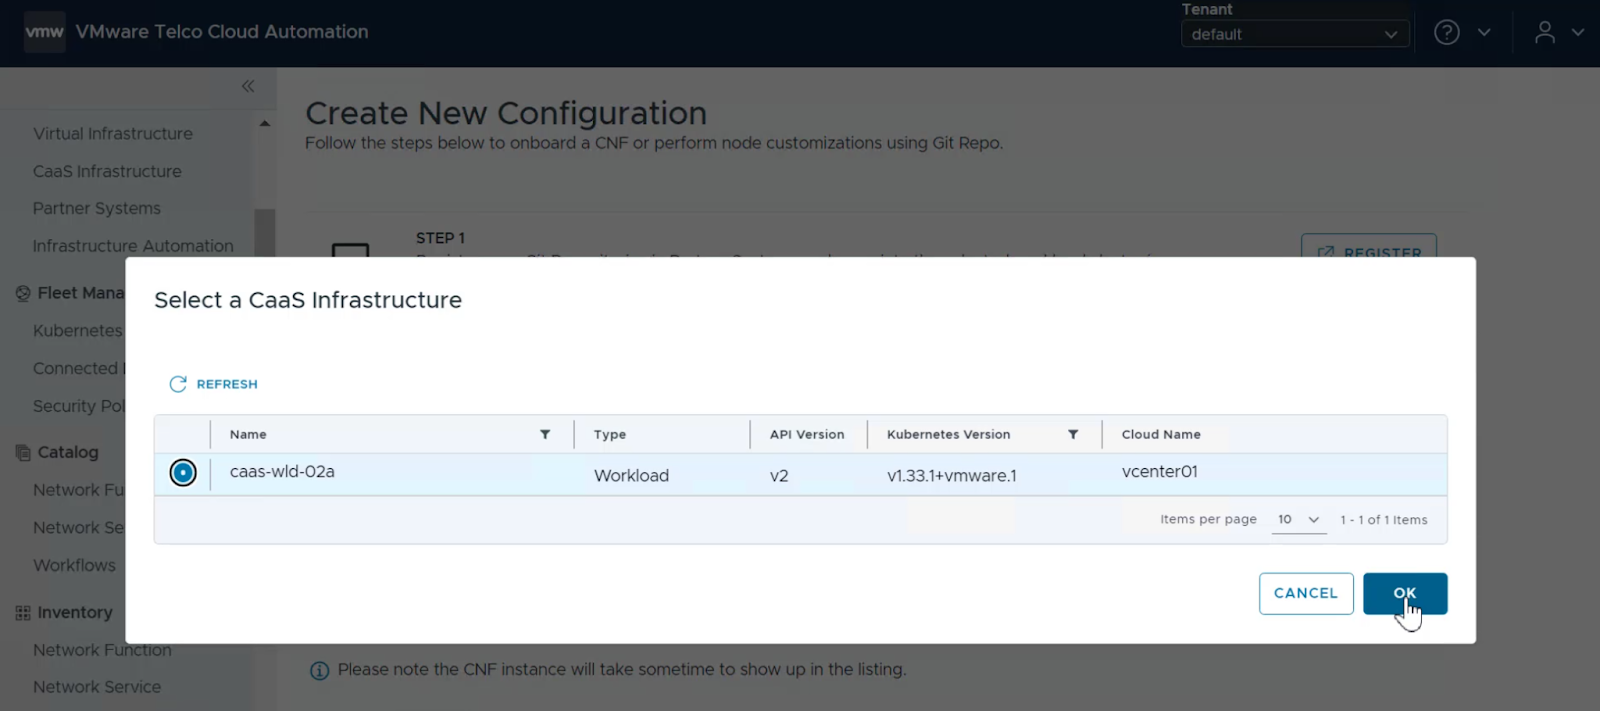Click the Catalog section icon
This screenshot has width=1600, height=711.
[23, 452]
